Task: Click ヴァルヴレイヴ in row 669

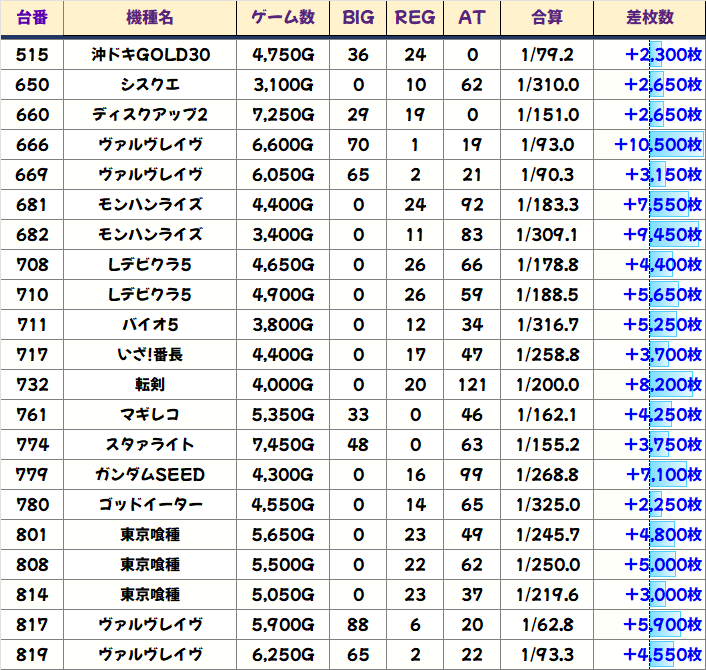Action: click(150, 175)
